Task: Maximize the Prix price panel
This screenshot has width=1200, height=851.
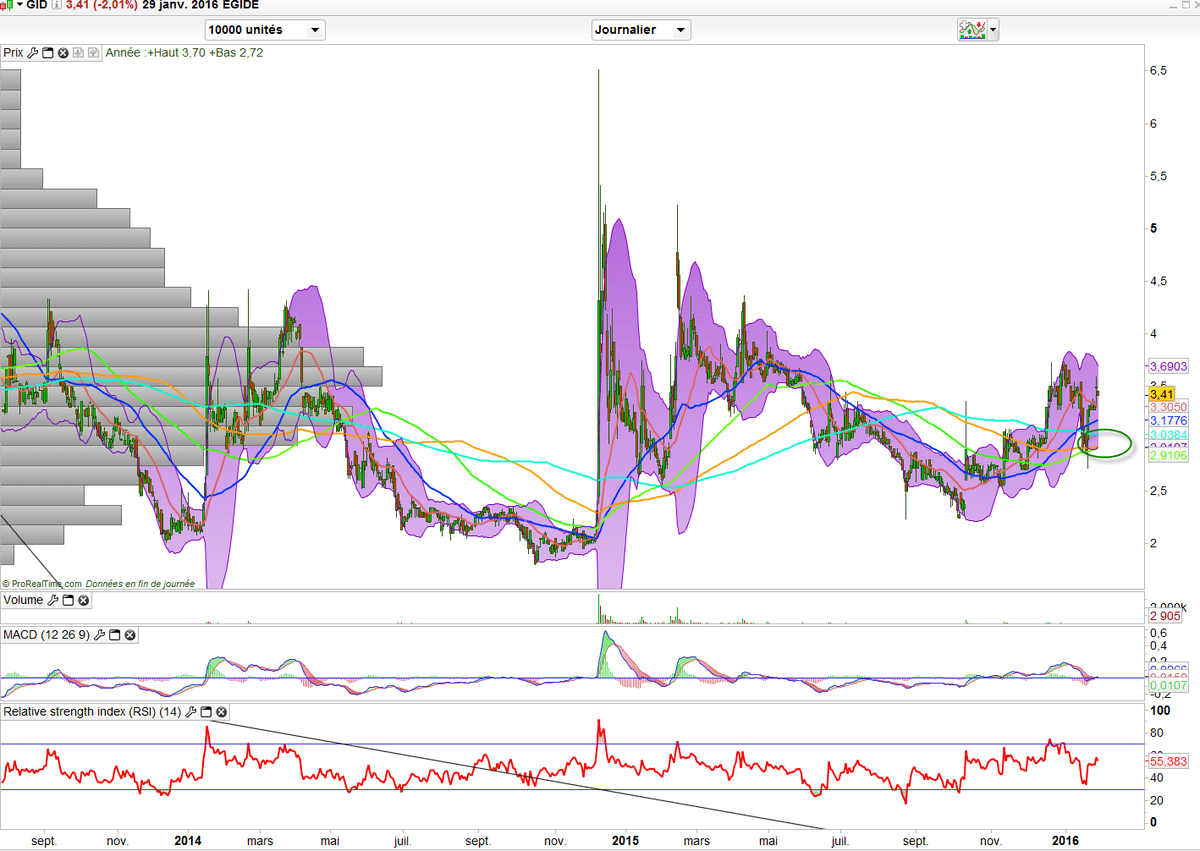Action: (x=47, y=53)
